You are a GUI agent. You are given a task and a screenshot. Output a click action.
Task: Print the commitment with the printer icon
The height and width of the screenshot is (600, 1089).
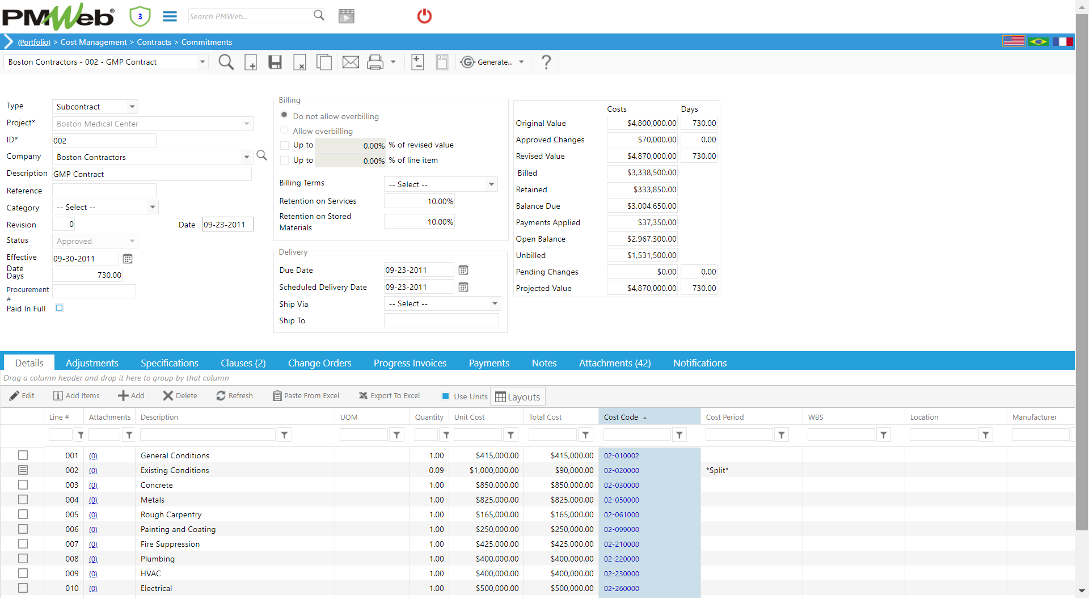coord(375,62)
